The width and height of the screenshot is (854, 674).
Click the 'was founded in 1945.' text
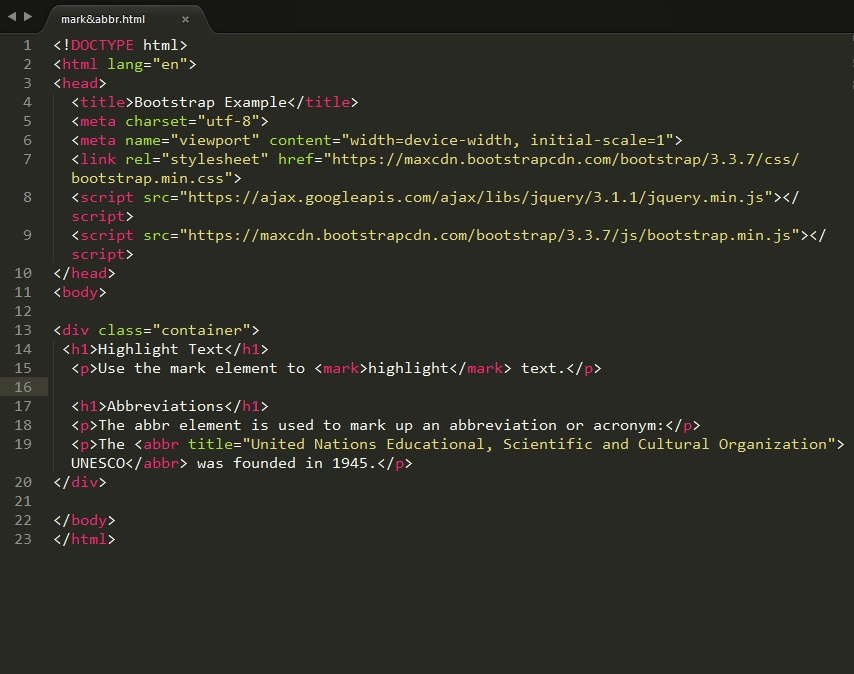point(286,463)
